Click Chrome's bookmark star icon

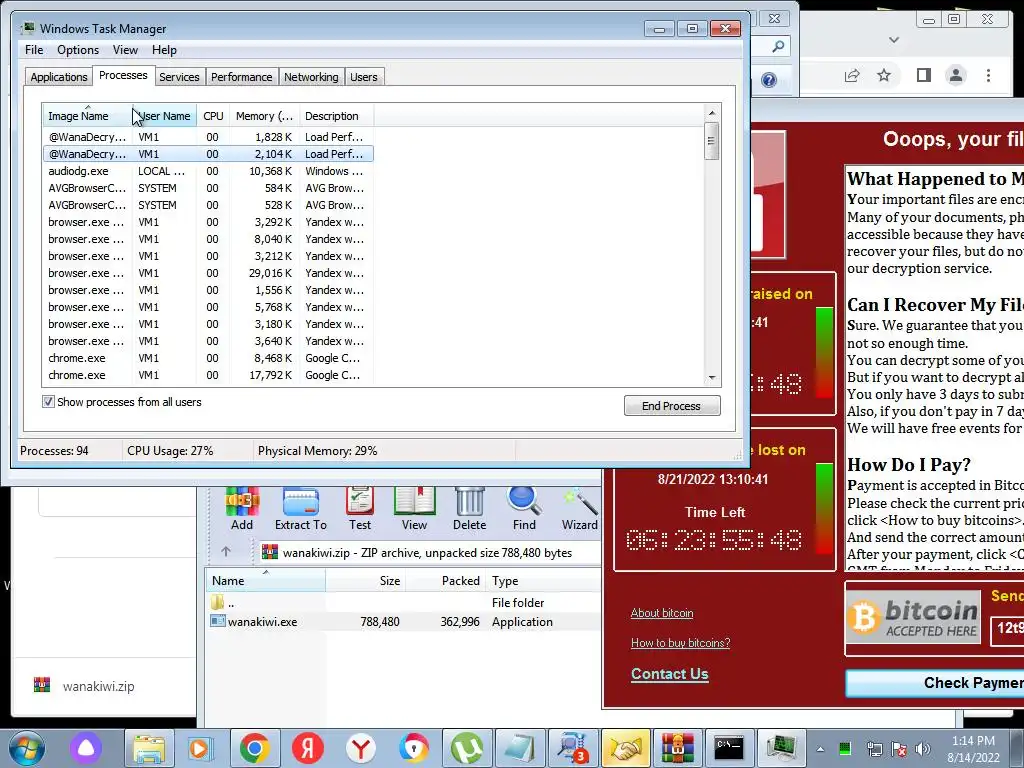(884, 76)
